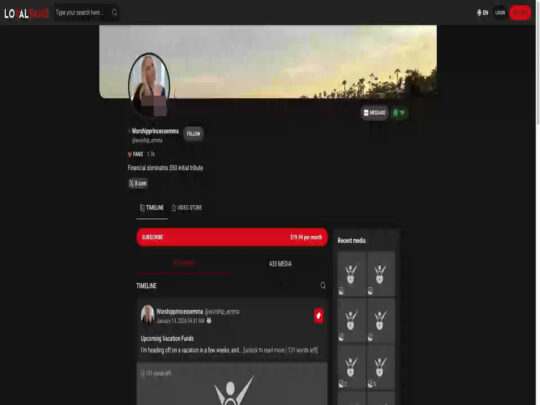Send a tip with green Tip button
540x405 pixels.
[399, 113]
